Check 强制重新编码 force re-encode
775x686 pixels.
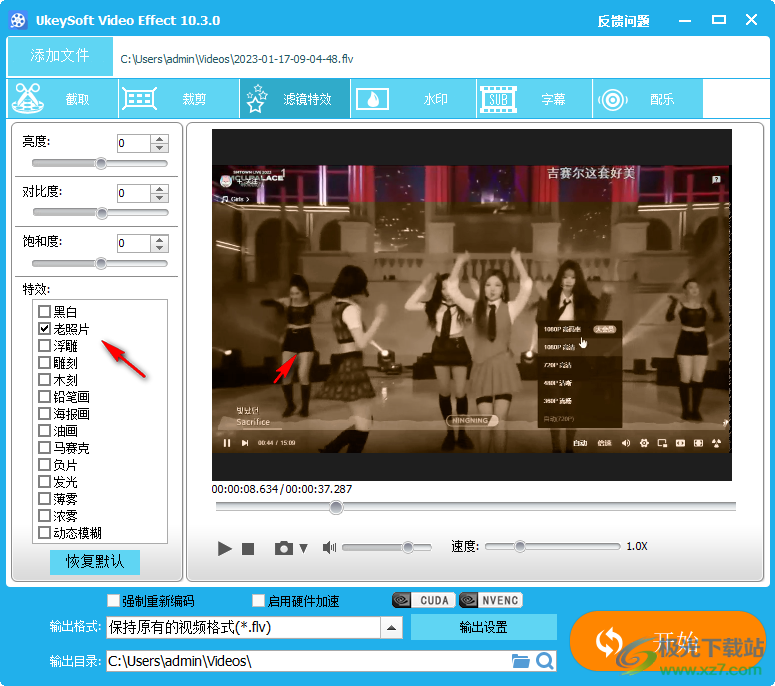tap(114, 600)
